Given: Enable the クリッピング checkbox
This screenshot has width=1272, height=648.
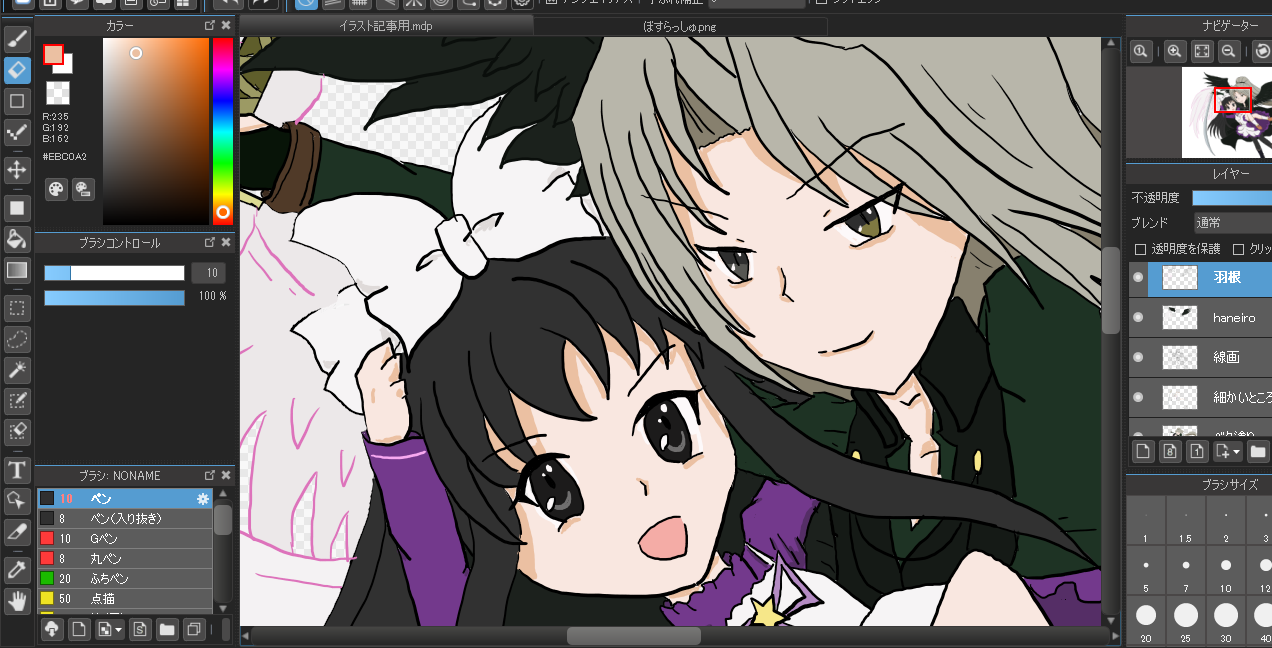Looking at the screenshot, I should click(1239, 249).
